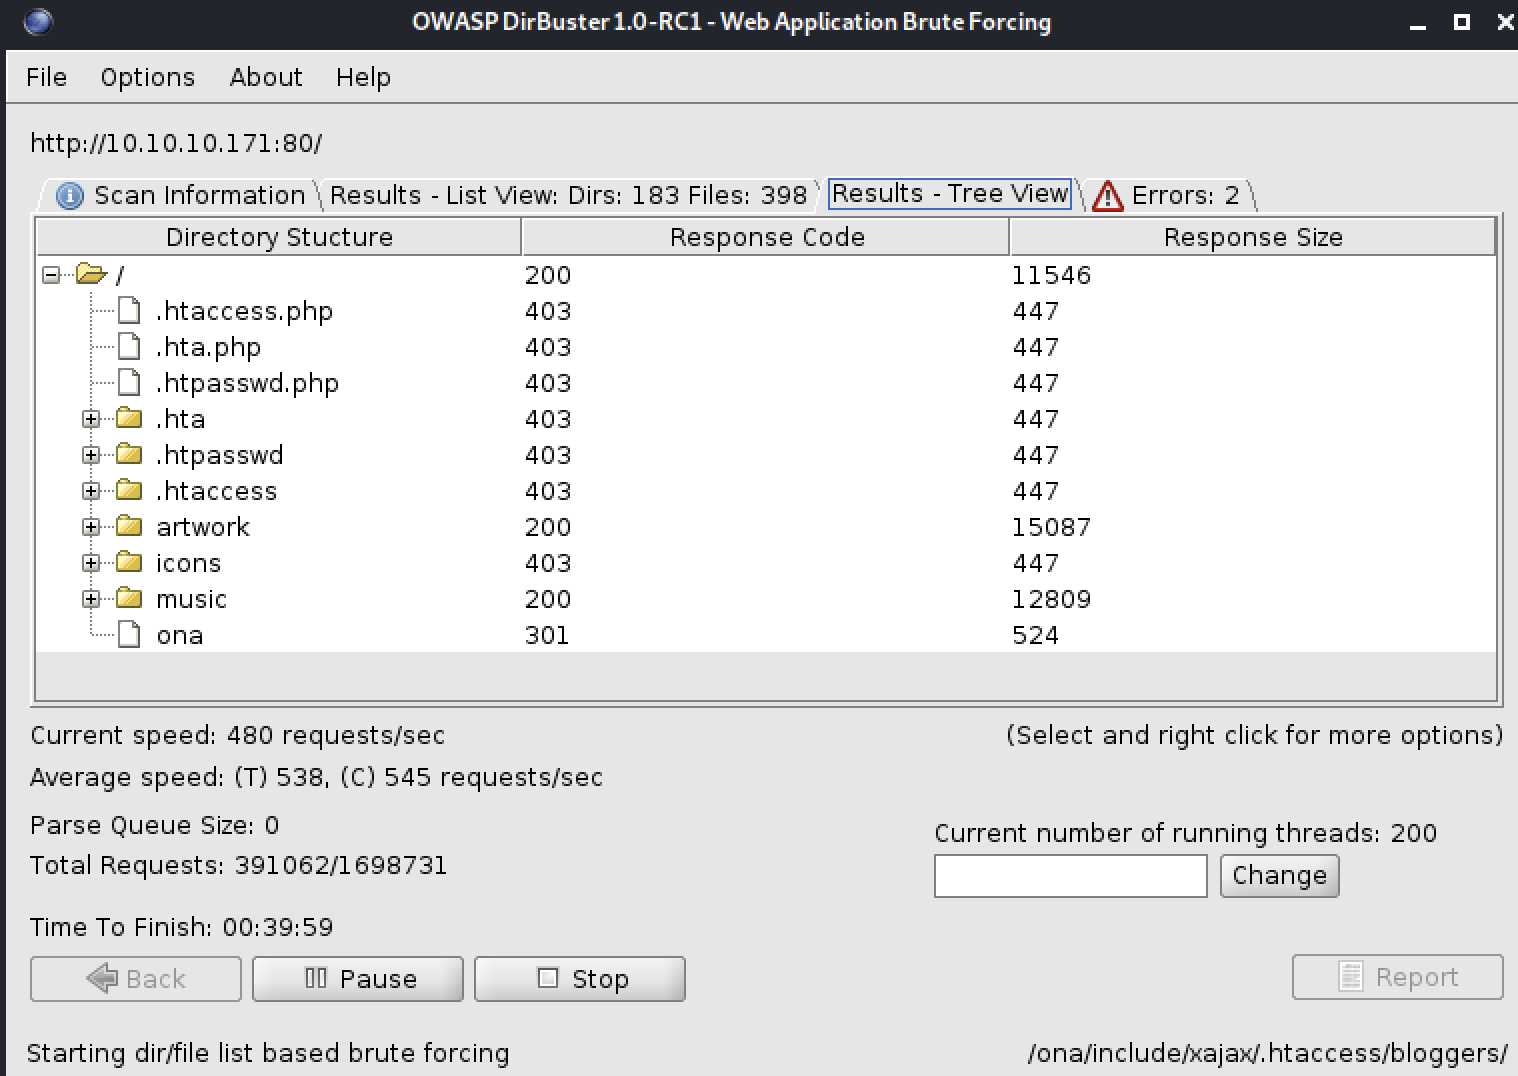This screenshot has height=1076, width=1518.
Task: Click the target URL http://10.10.10.171:80/
Action: coord(176,143)
